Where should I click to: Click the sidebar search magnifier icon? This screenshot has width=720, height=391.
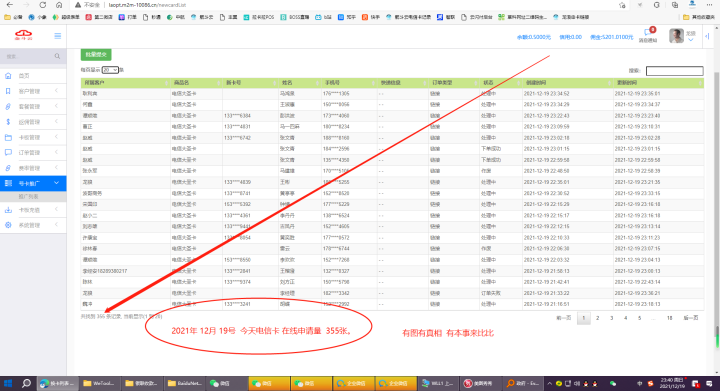(57, 56)
